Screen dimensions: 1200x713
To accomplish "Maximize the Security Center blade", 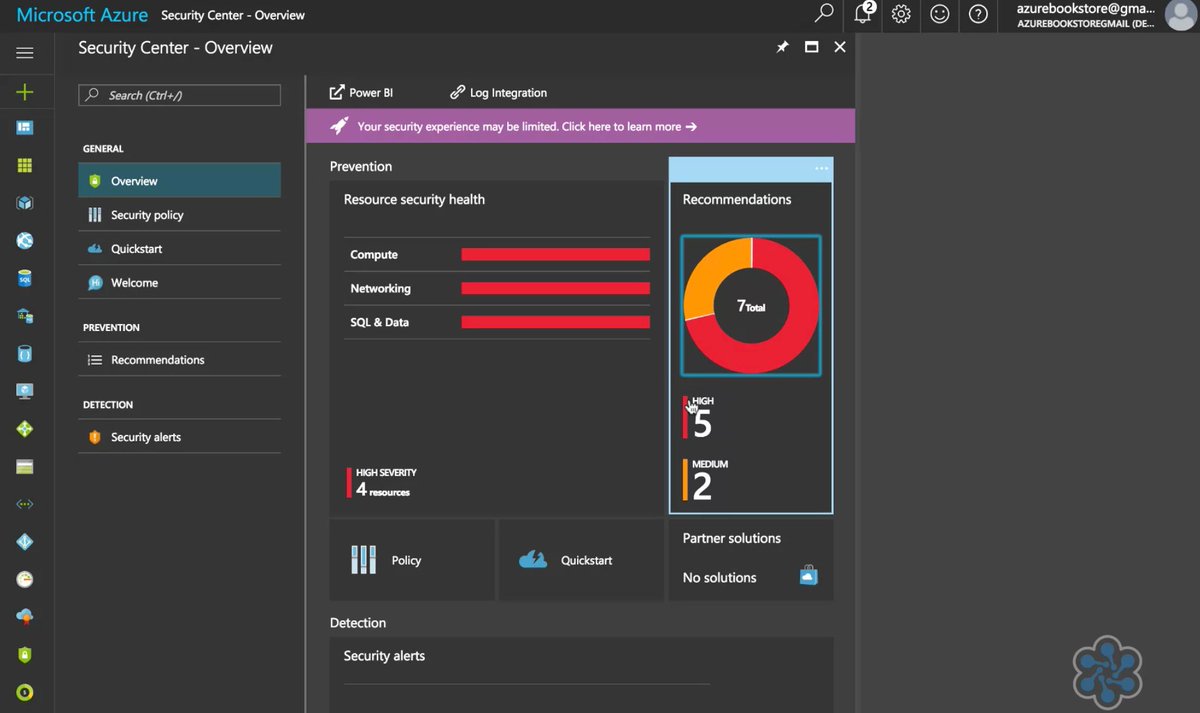I will click(x=812, y=47).
